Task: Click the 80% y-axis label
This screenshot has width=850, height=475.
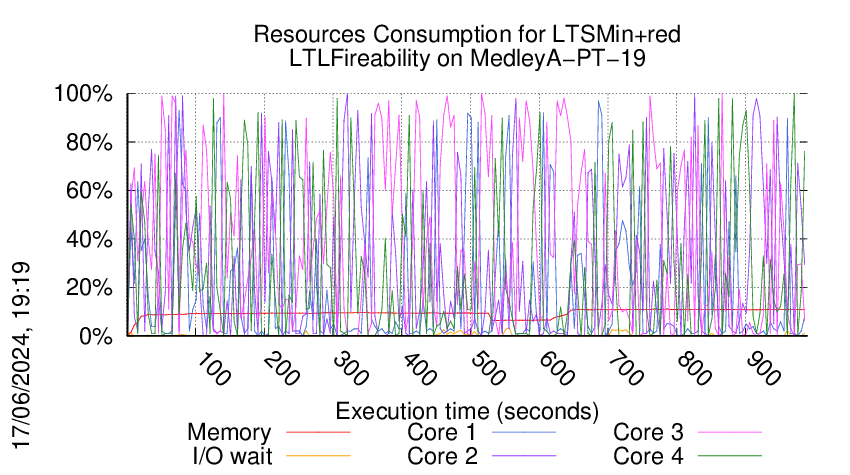Action: (89, 143)
